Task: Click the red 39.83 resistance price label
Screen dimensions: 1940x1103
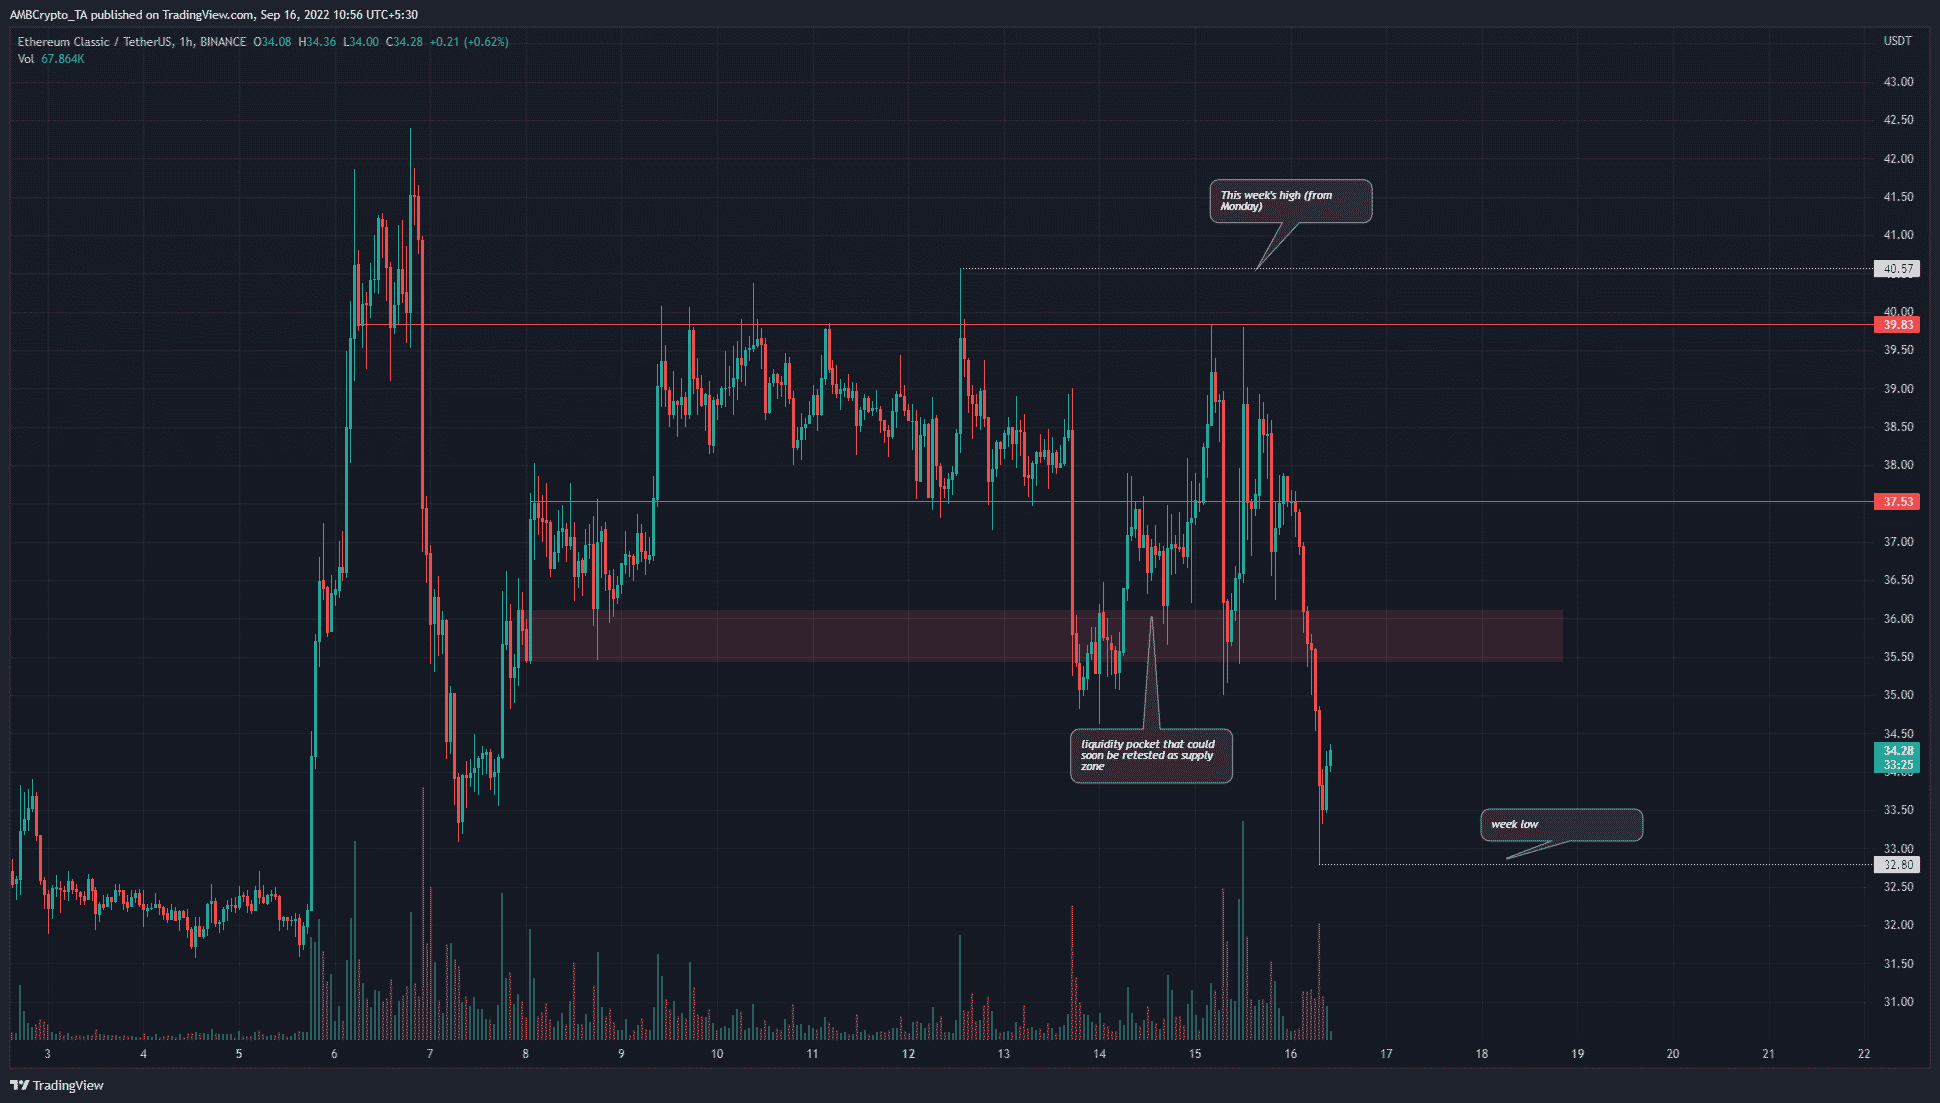Action: coord(1897,325)
